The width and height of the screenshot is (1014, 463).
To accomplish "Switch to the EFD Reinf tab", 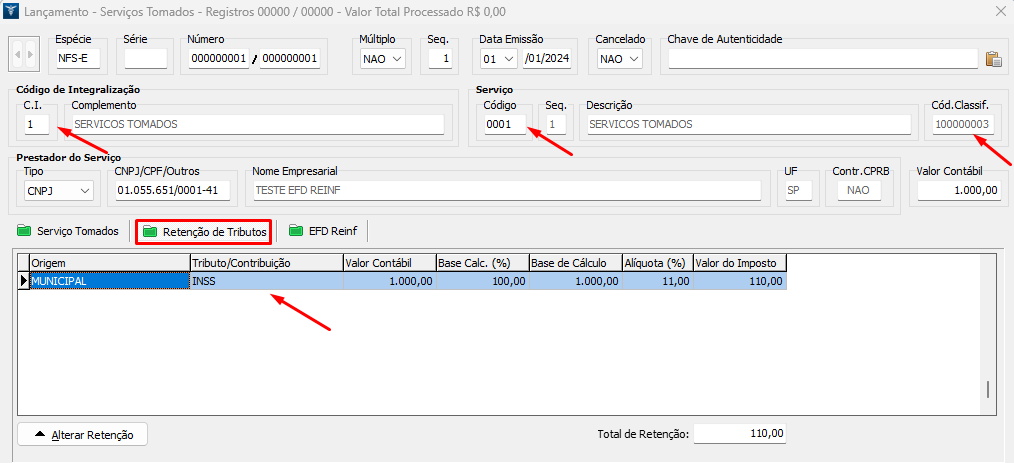I will [x=326, y=231].
